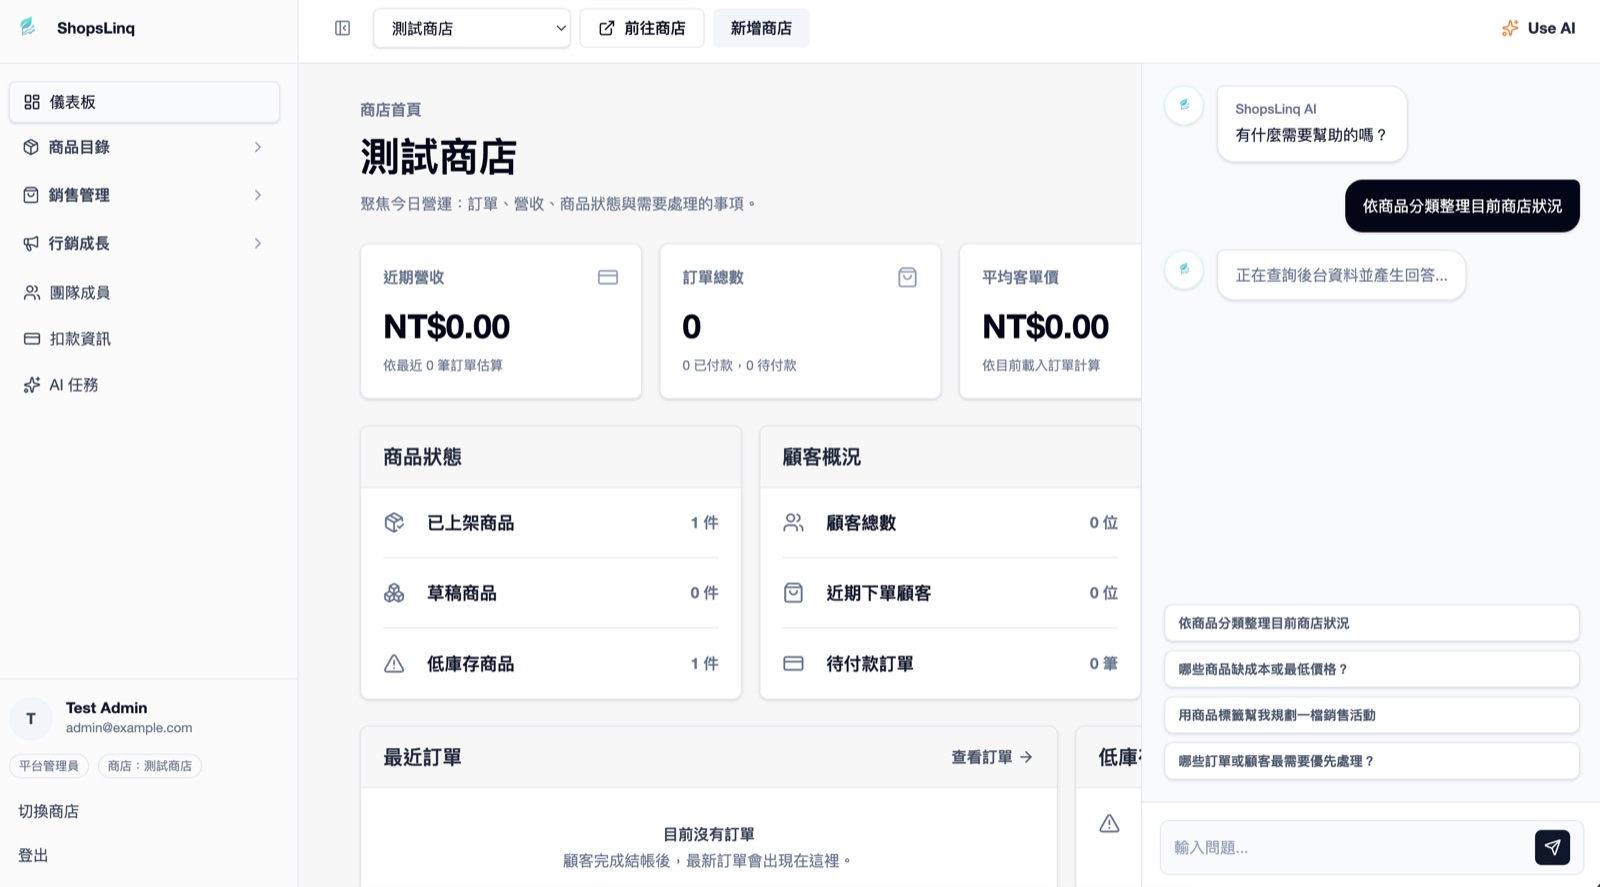Click 登出 link
Viewport: 1600px width, 887px height.
click(33, 855)
